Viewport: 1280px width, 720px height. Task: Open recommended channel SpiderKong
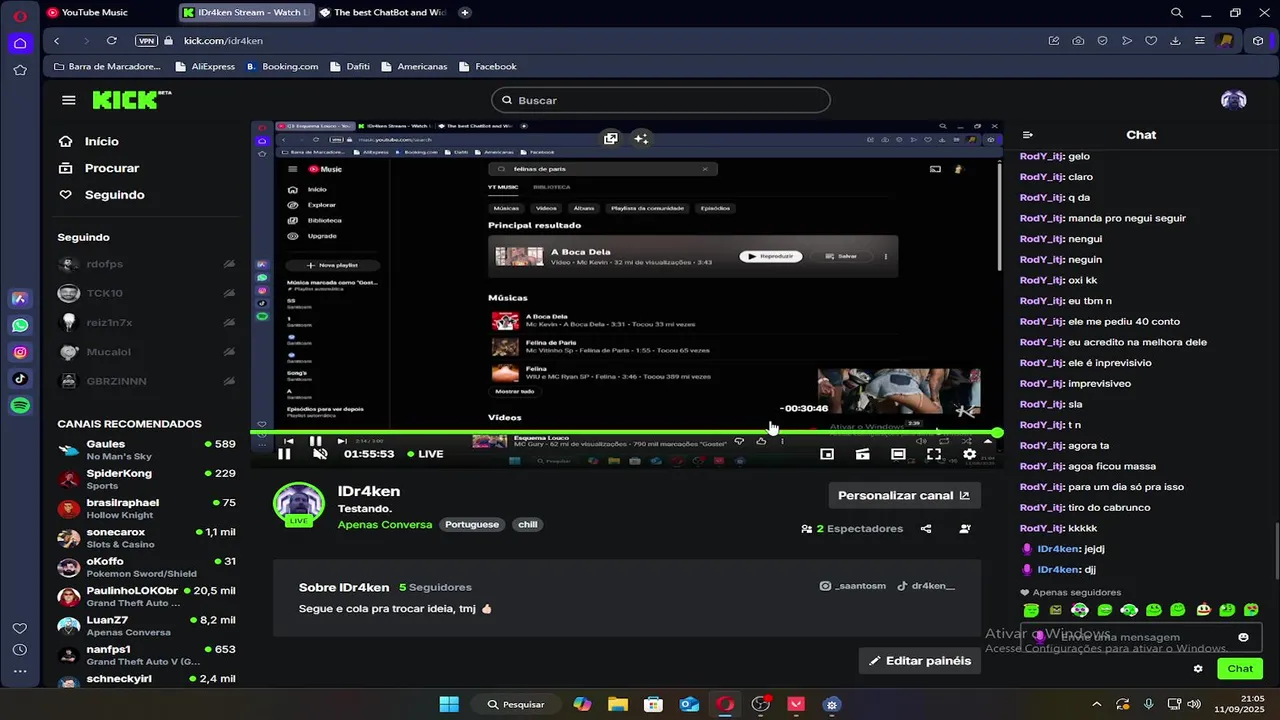click(x=146, y=479)
